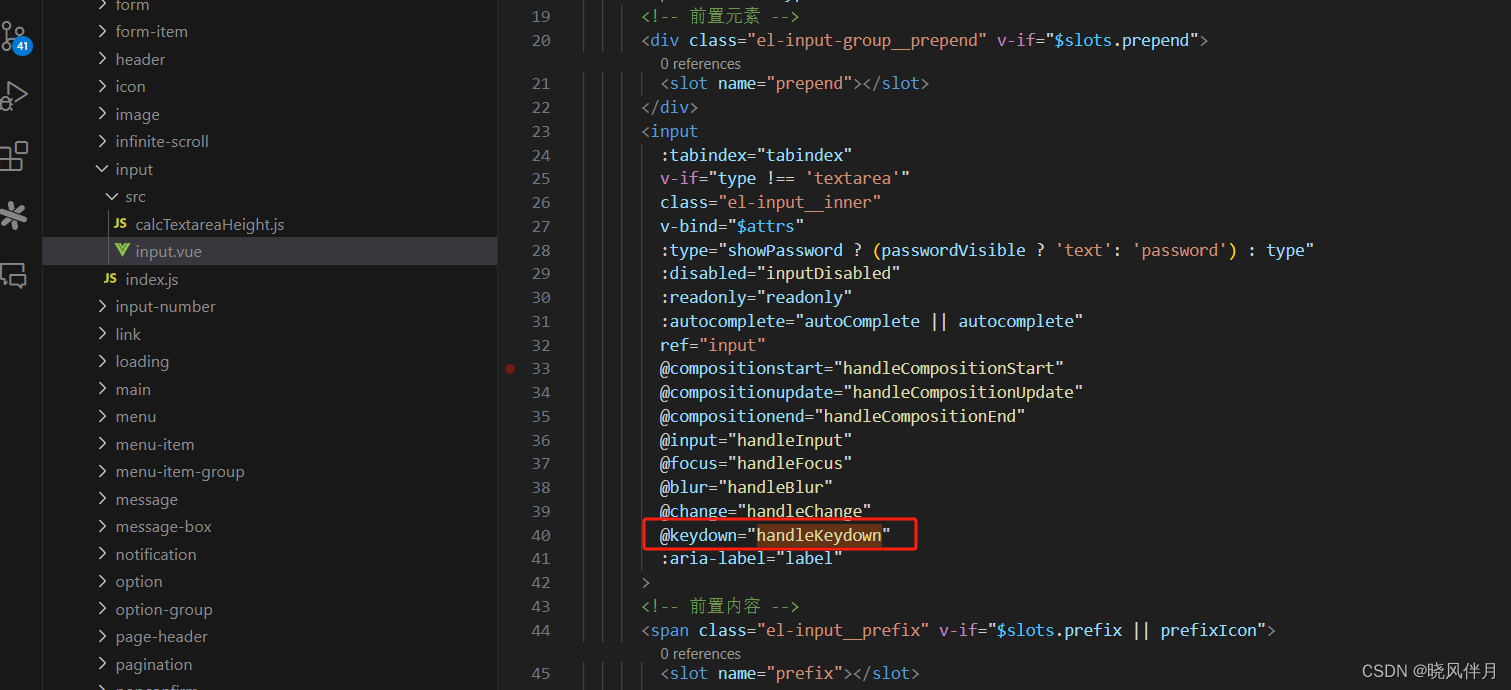Open the Source Control view
The width and height of the screenshot is (1511, 690).
[x=18, y=36]
